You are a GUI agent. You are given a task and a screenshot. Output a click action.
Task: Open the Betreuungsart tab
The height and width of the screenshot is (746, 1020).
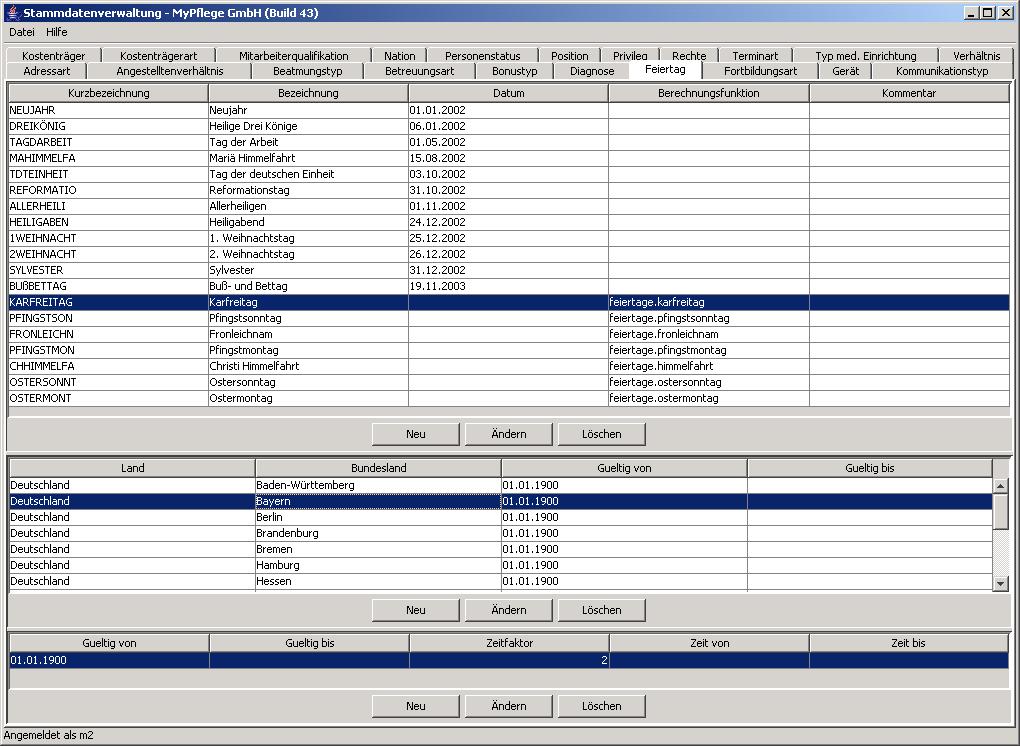coord(420,71)
